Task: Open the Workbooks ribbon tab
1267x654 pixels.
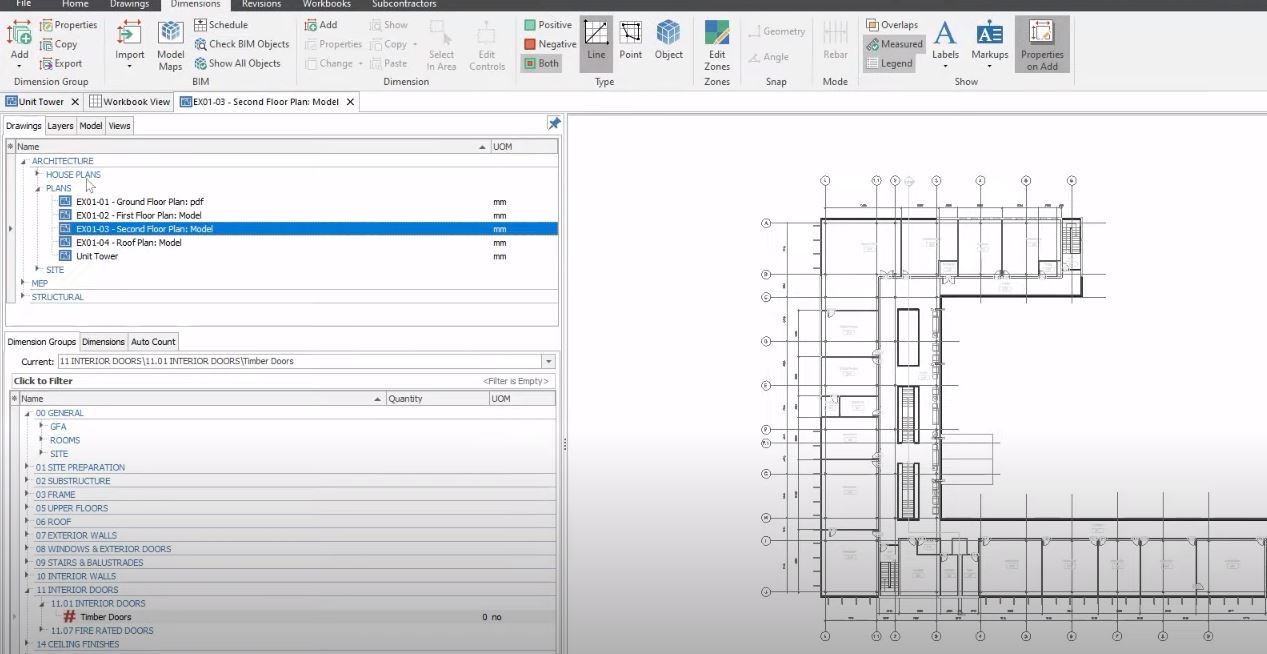Action: tap(326, 4)
